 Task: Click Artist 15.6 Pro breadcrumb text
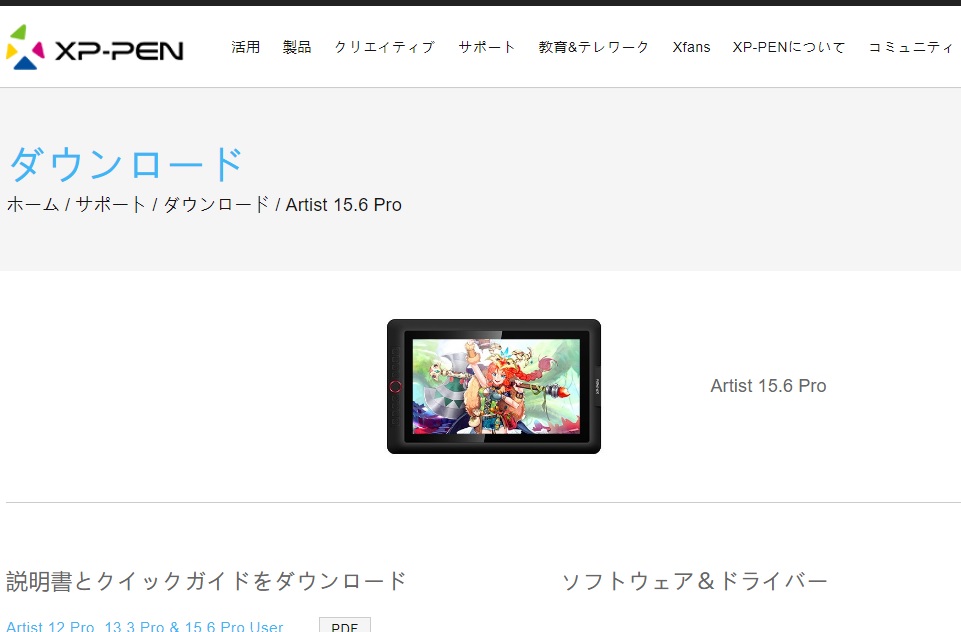coord(344,204)
